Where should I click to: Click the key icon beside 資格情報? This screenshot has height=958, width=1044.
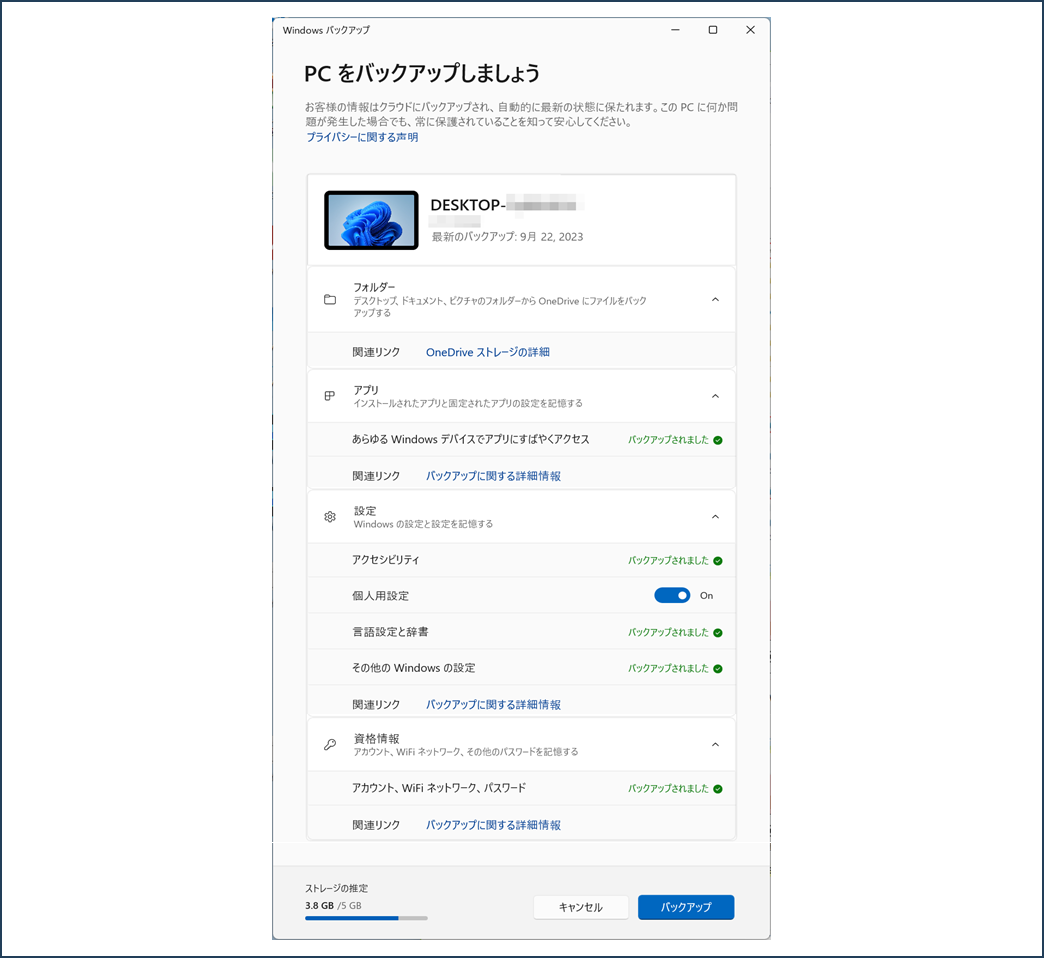tap(330, 744)
